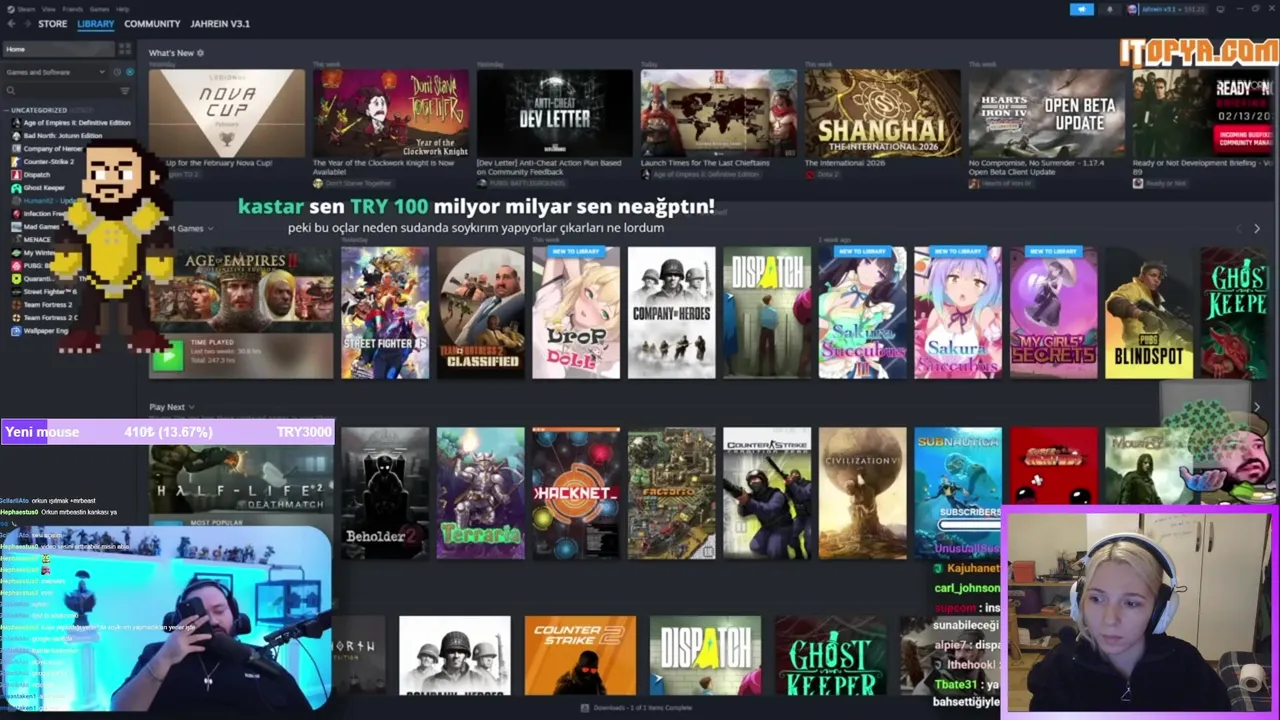Image resolution: width=1280 pixels, height=720 pixels.
Task: Switch to the COMMUNITY tab
Action: pyautogui.click(x=152, y=24)
